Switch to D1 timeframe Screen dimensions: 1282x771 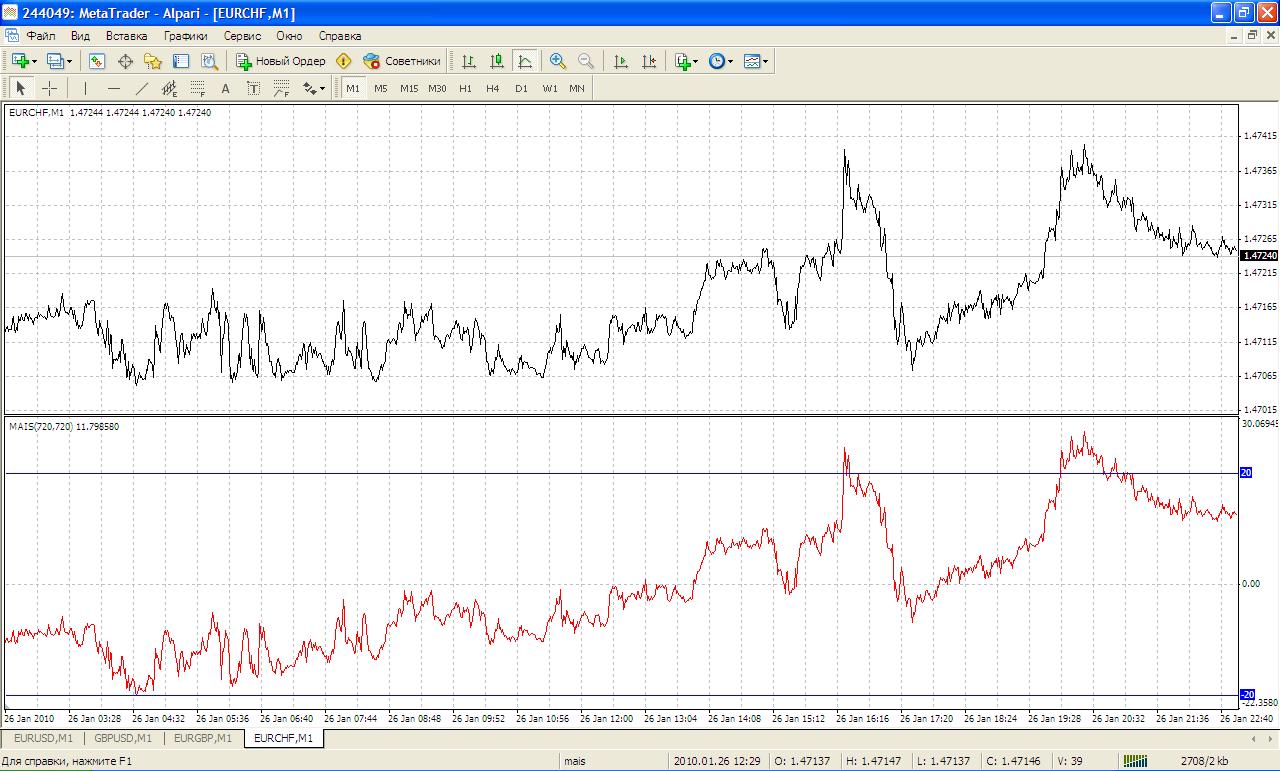point(521,88)
